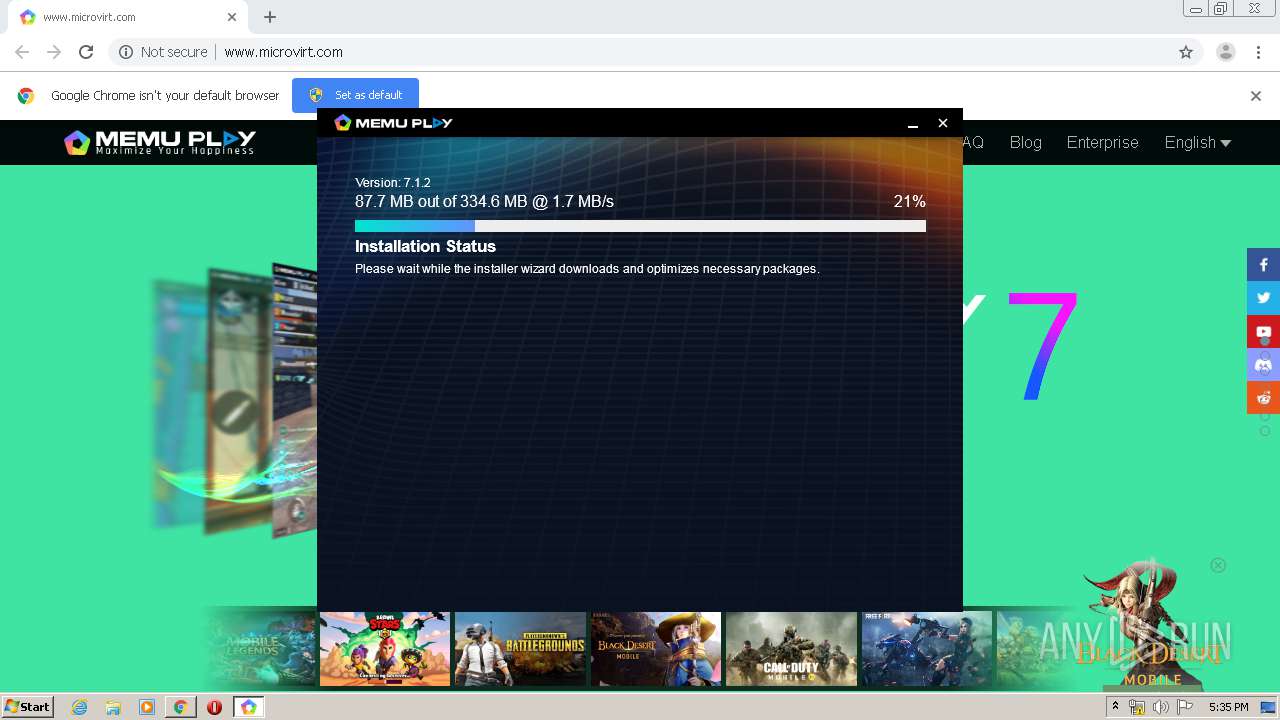Open Opera browser taskbar icon

[x=214, y=707]
